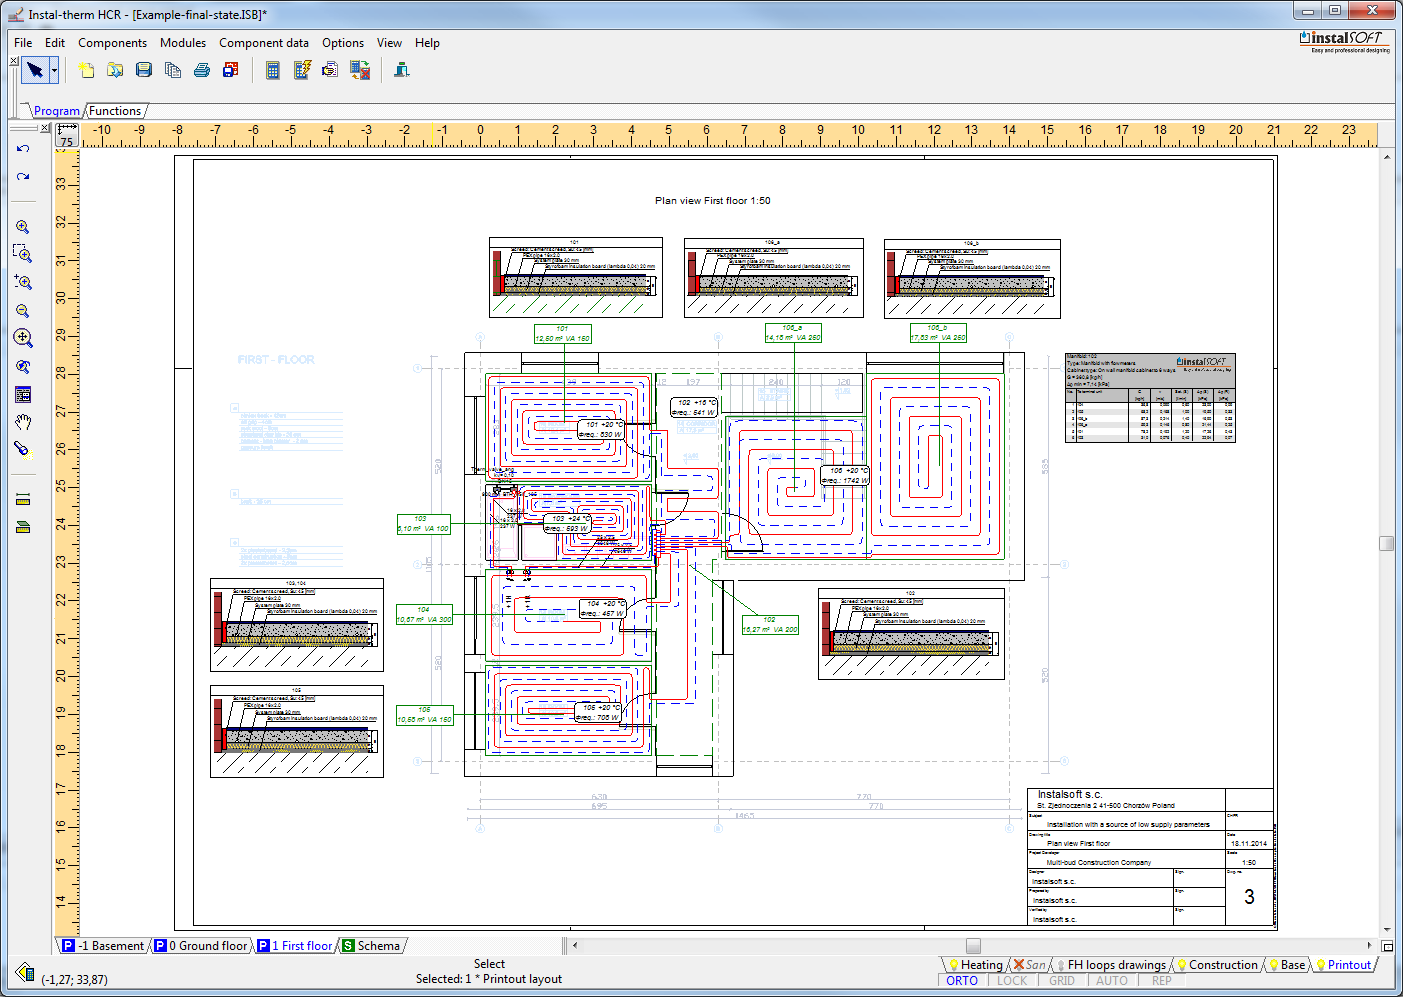Image resolution: width=1403 pixels, height=997 pixels.
Task: Click the horizontal scrollbar thumb
Action: (973, 946)
